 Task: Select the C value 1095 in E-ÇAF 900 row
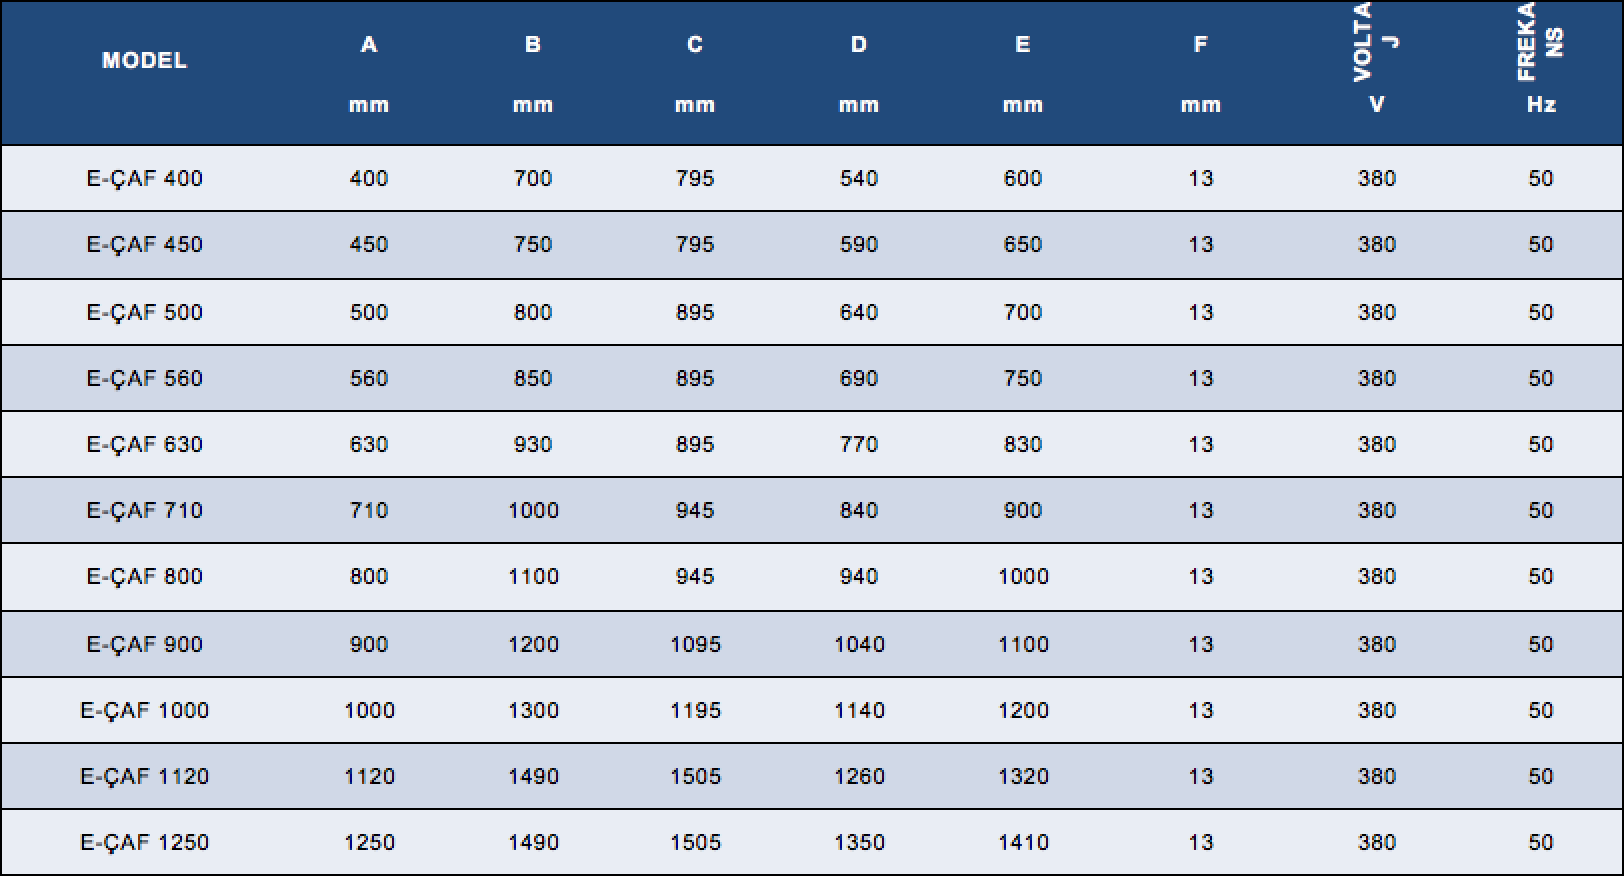[695, 644]
